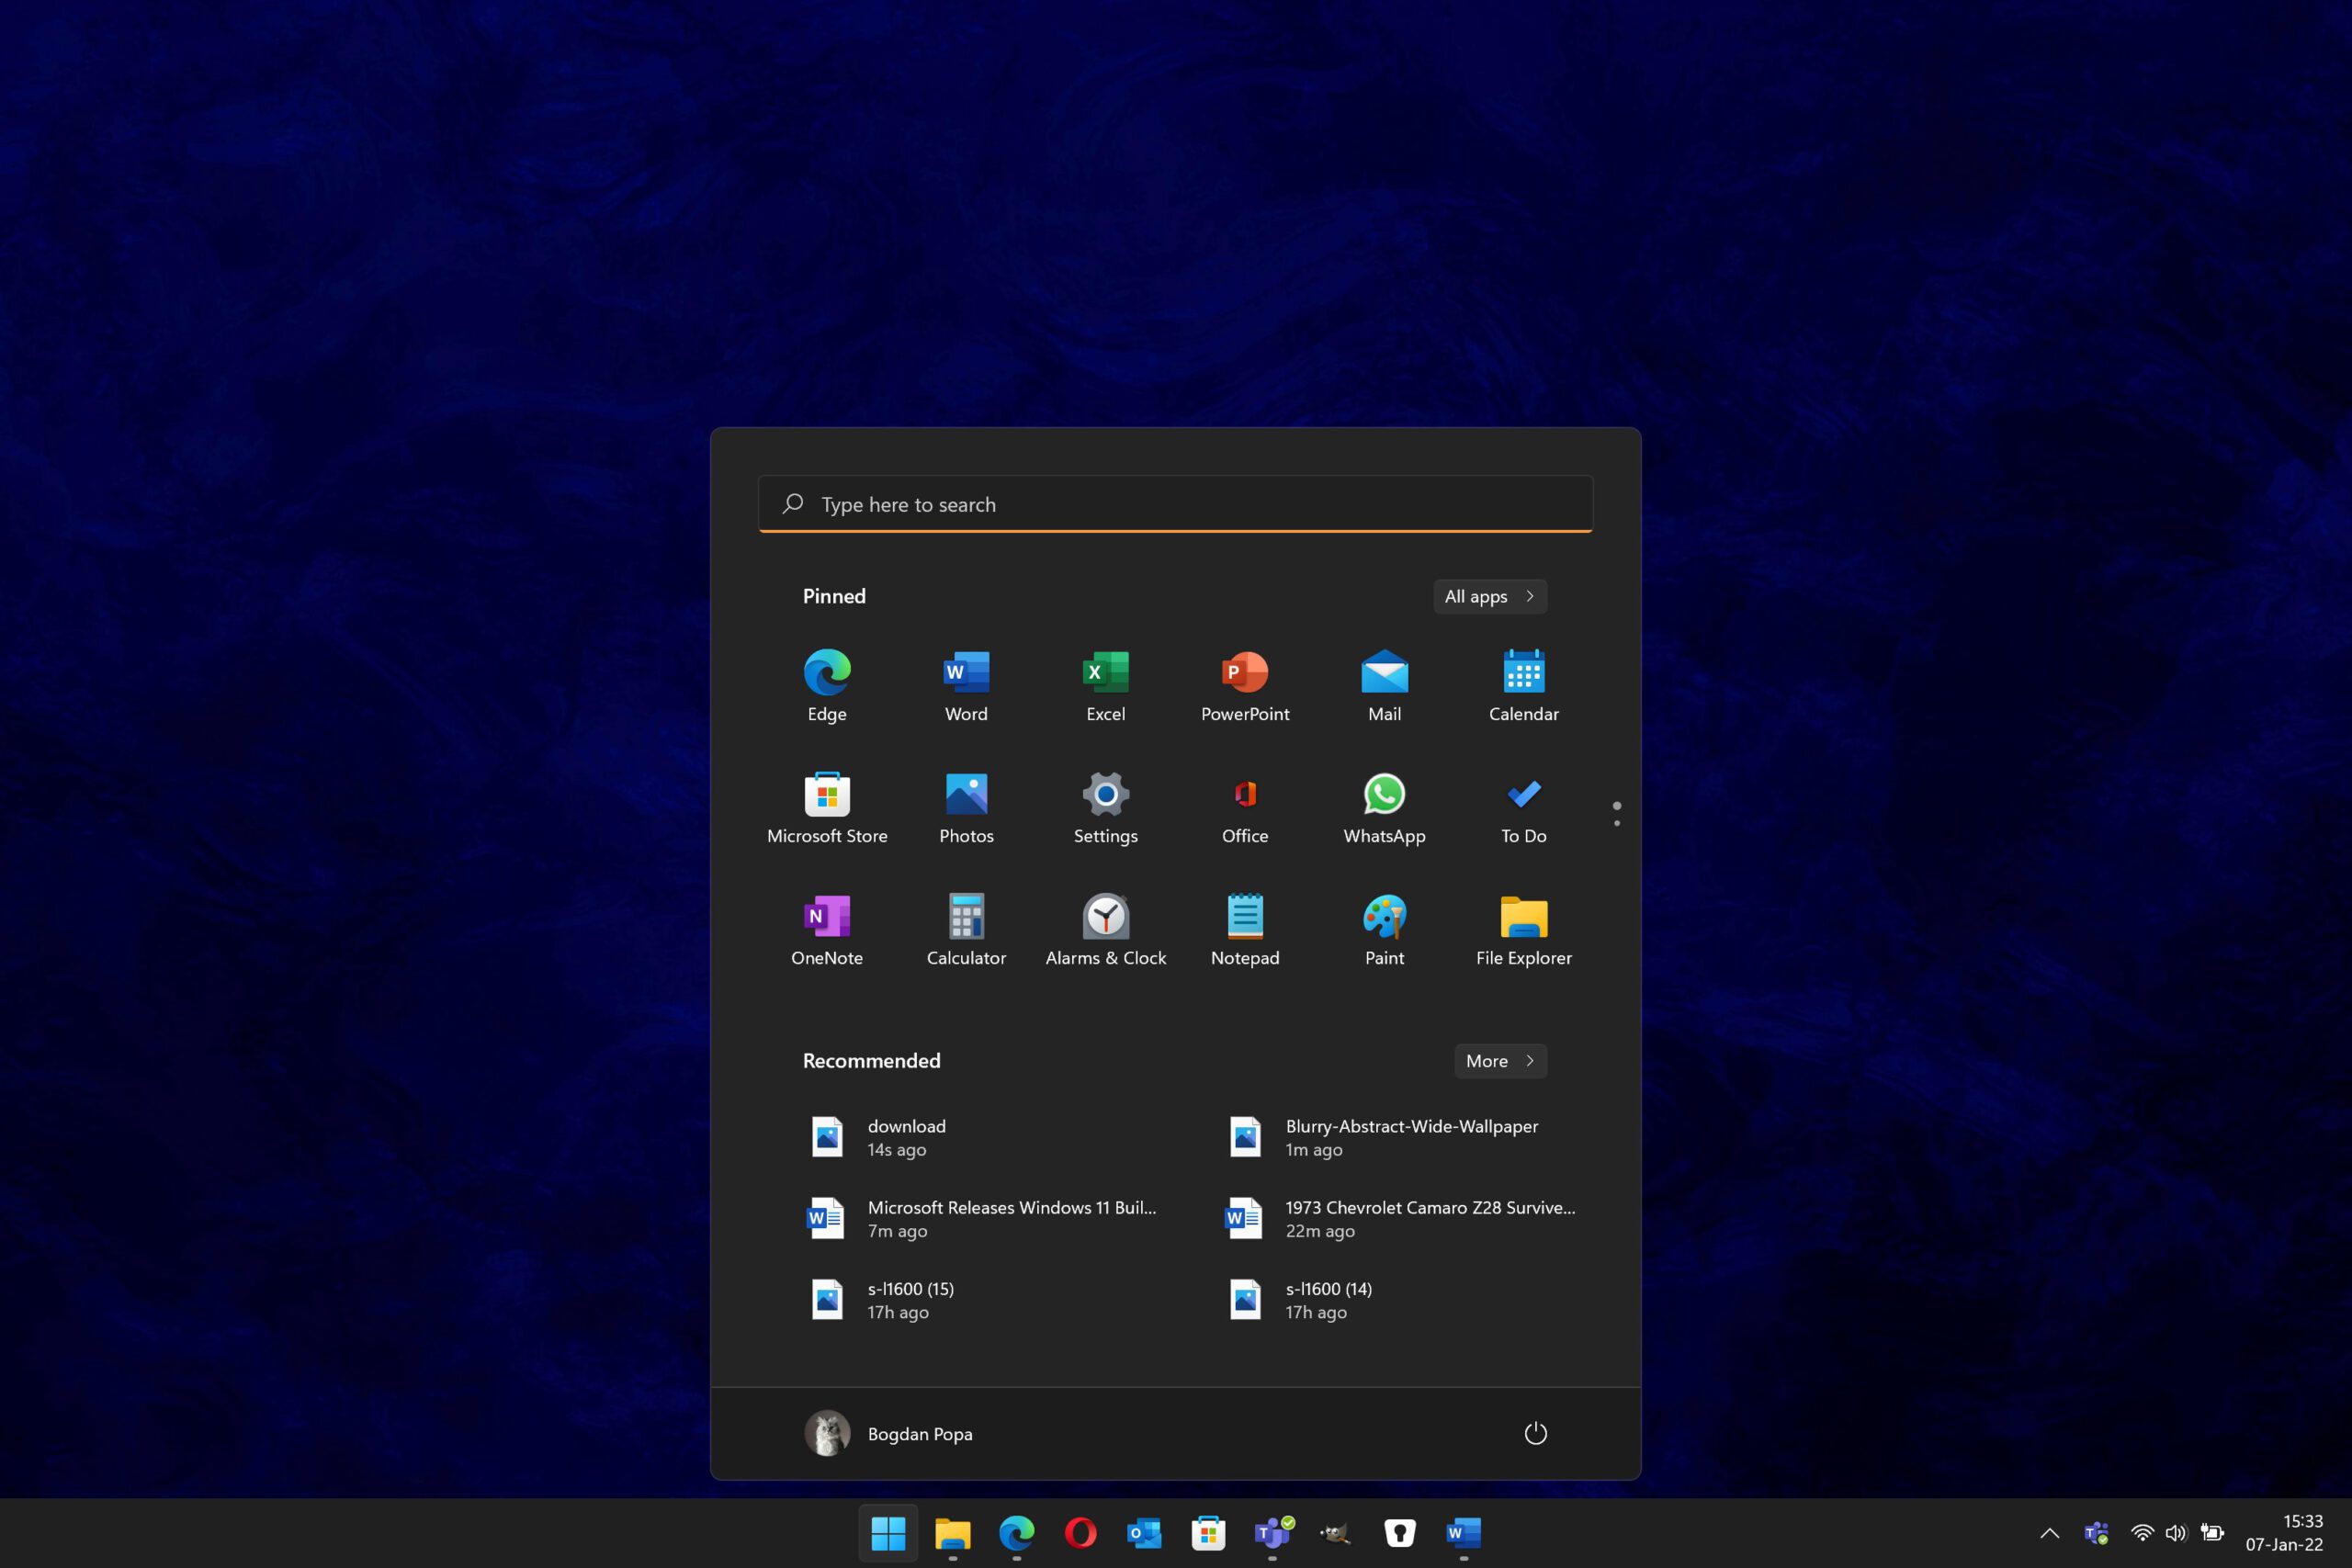Go to next pinned apps page dot
This screenshot has height=1568, width=2352.
coord(1617,823)
